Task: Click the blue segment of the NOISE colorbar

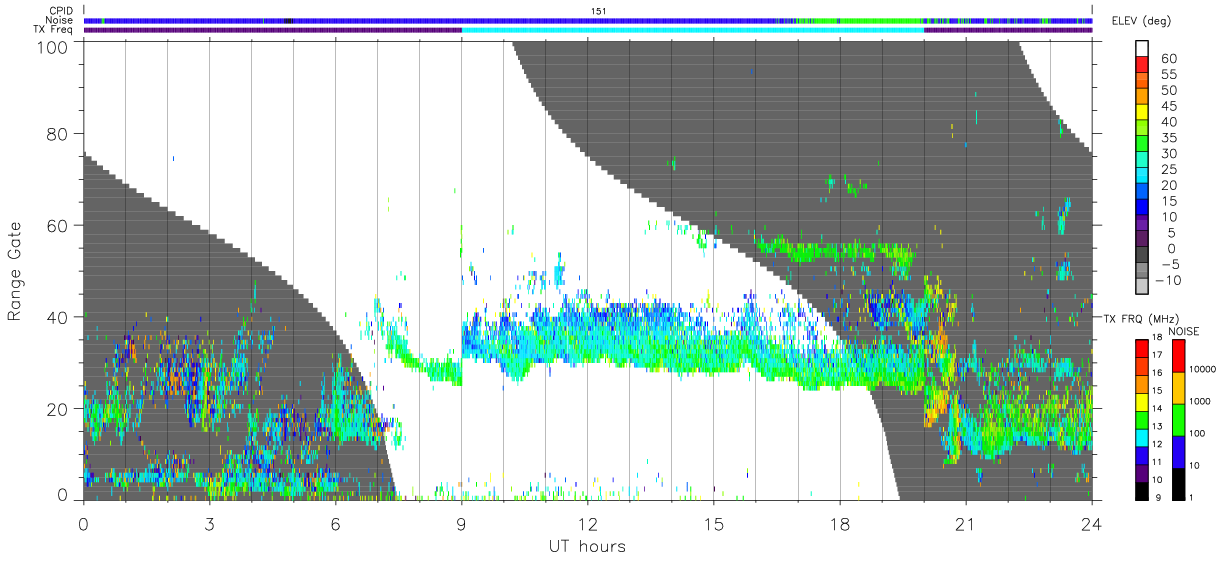Action: 1178,452
